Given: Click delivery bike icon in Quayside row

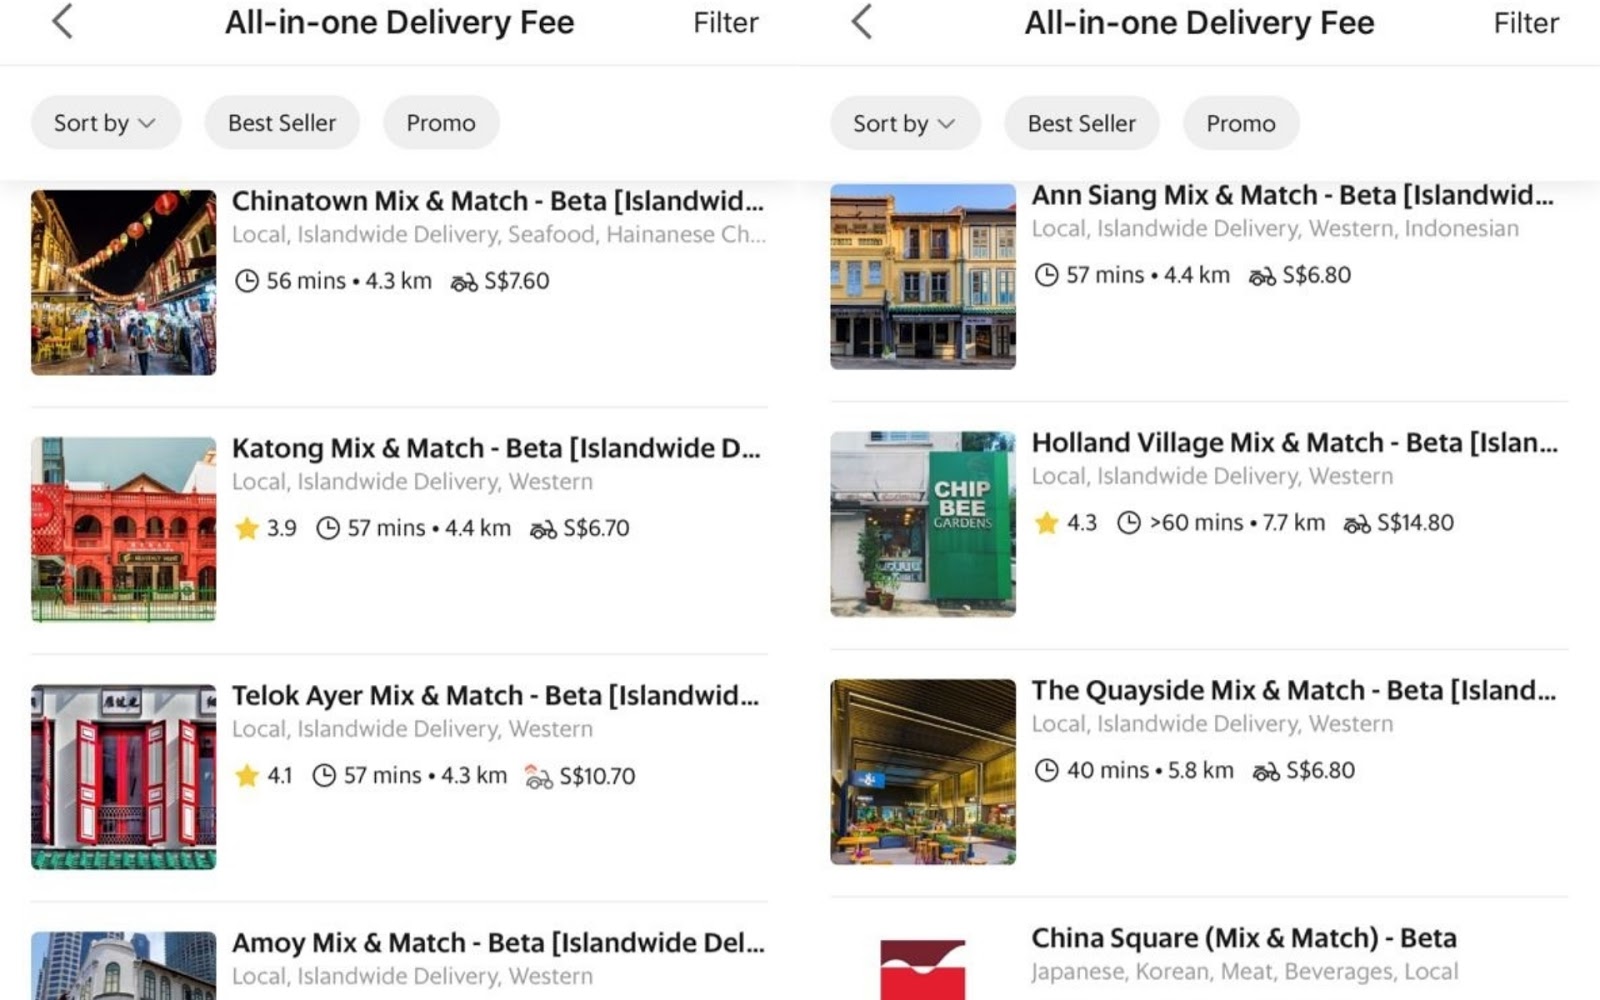Looking at the screenshot, I should coord(1266,771).
